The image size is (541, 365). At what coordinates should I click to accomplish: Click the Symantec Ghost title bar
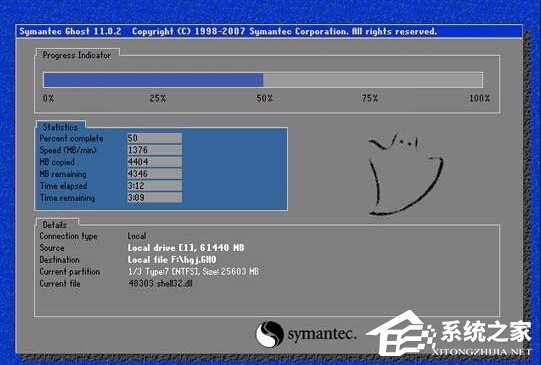point(269,31)
